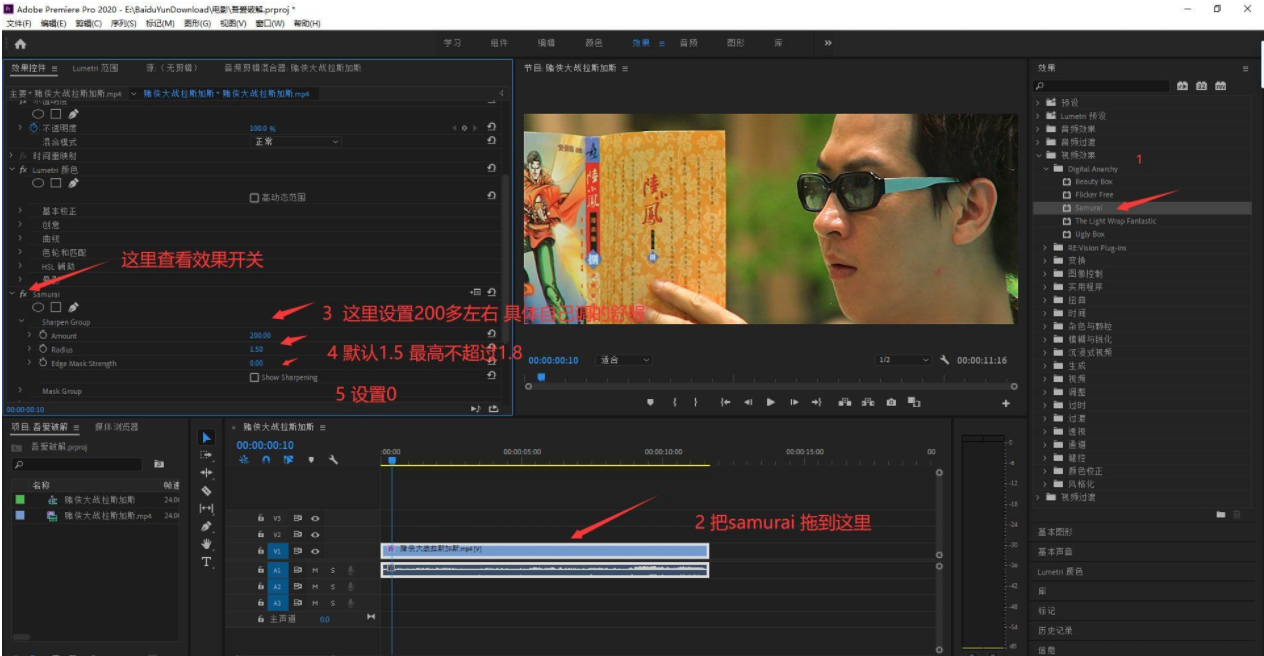Click Export Frame camera icon

click(890, 402)
